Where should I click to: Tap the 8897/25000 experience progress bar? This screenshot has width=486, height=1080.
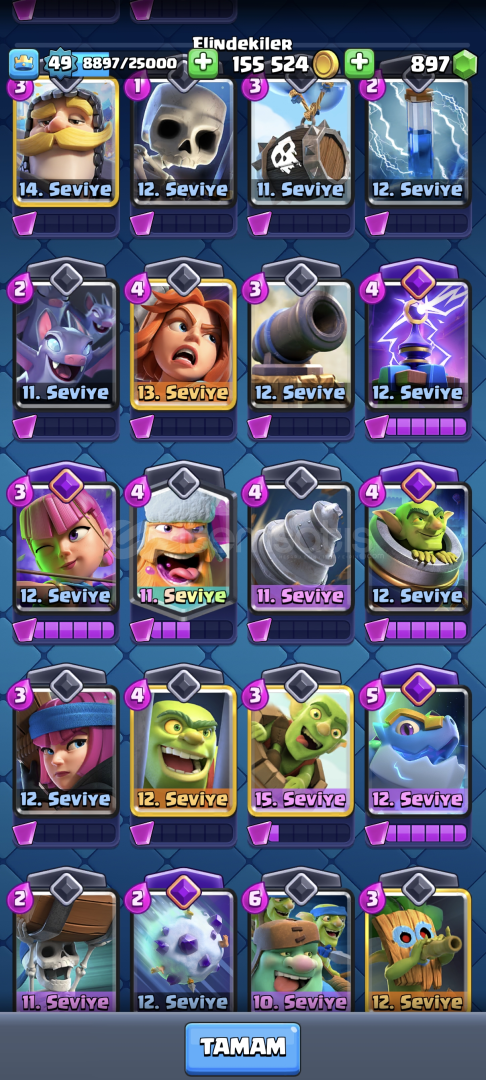131,64
